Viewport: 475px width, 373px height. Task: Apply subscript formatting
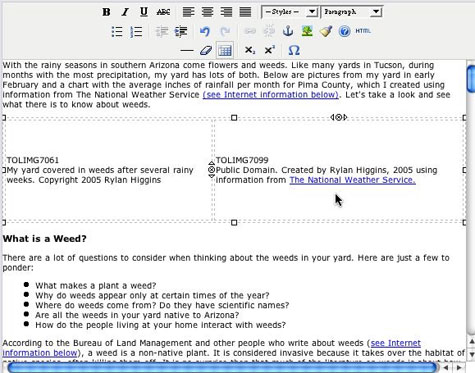pyautogui.click(x=250, y=50)
